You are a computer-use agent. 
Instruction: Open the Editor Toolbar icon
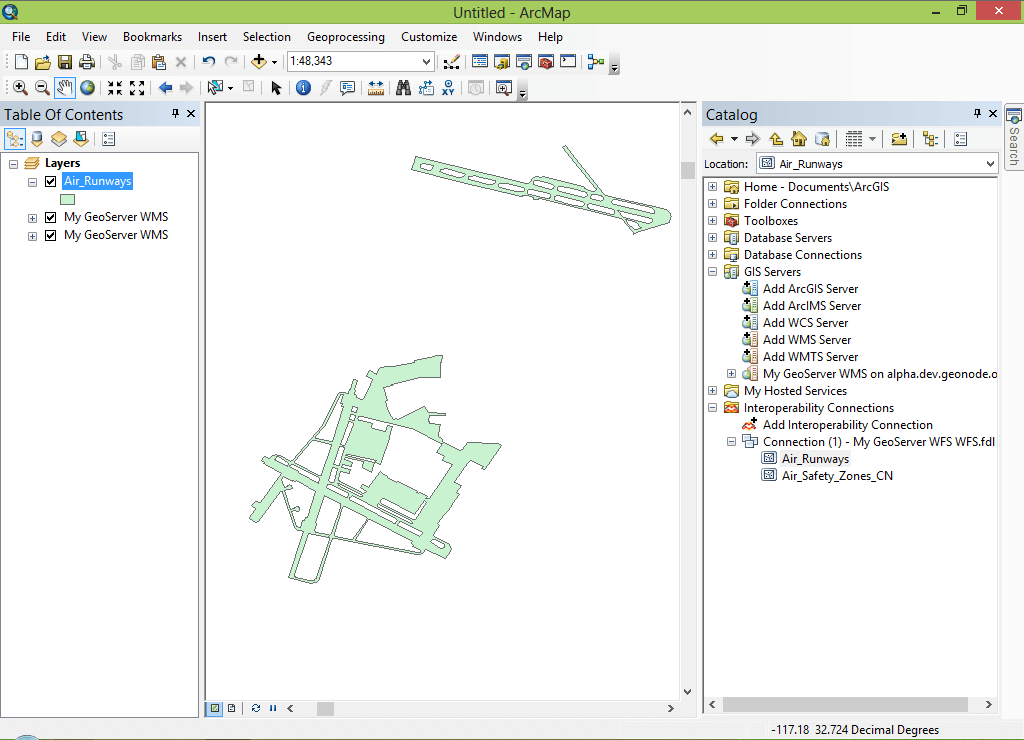coord(451,62)
